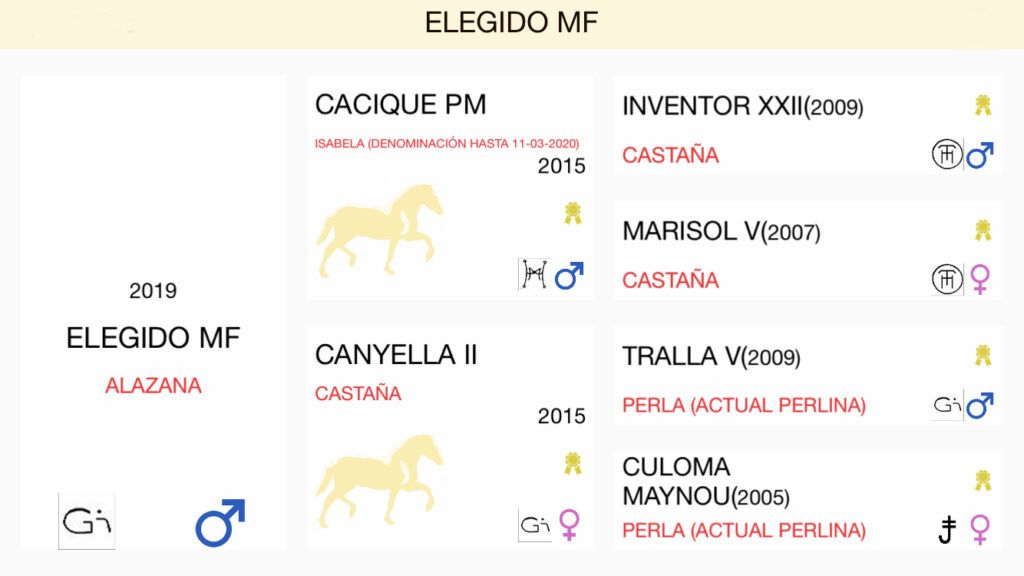Click the yellow rosette icon in CACIQUE PM card
Viewport: 1024px width, 576px height.
tap(573, 213)
